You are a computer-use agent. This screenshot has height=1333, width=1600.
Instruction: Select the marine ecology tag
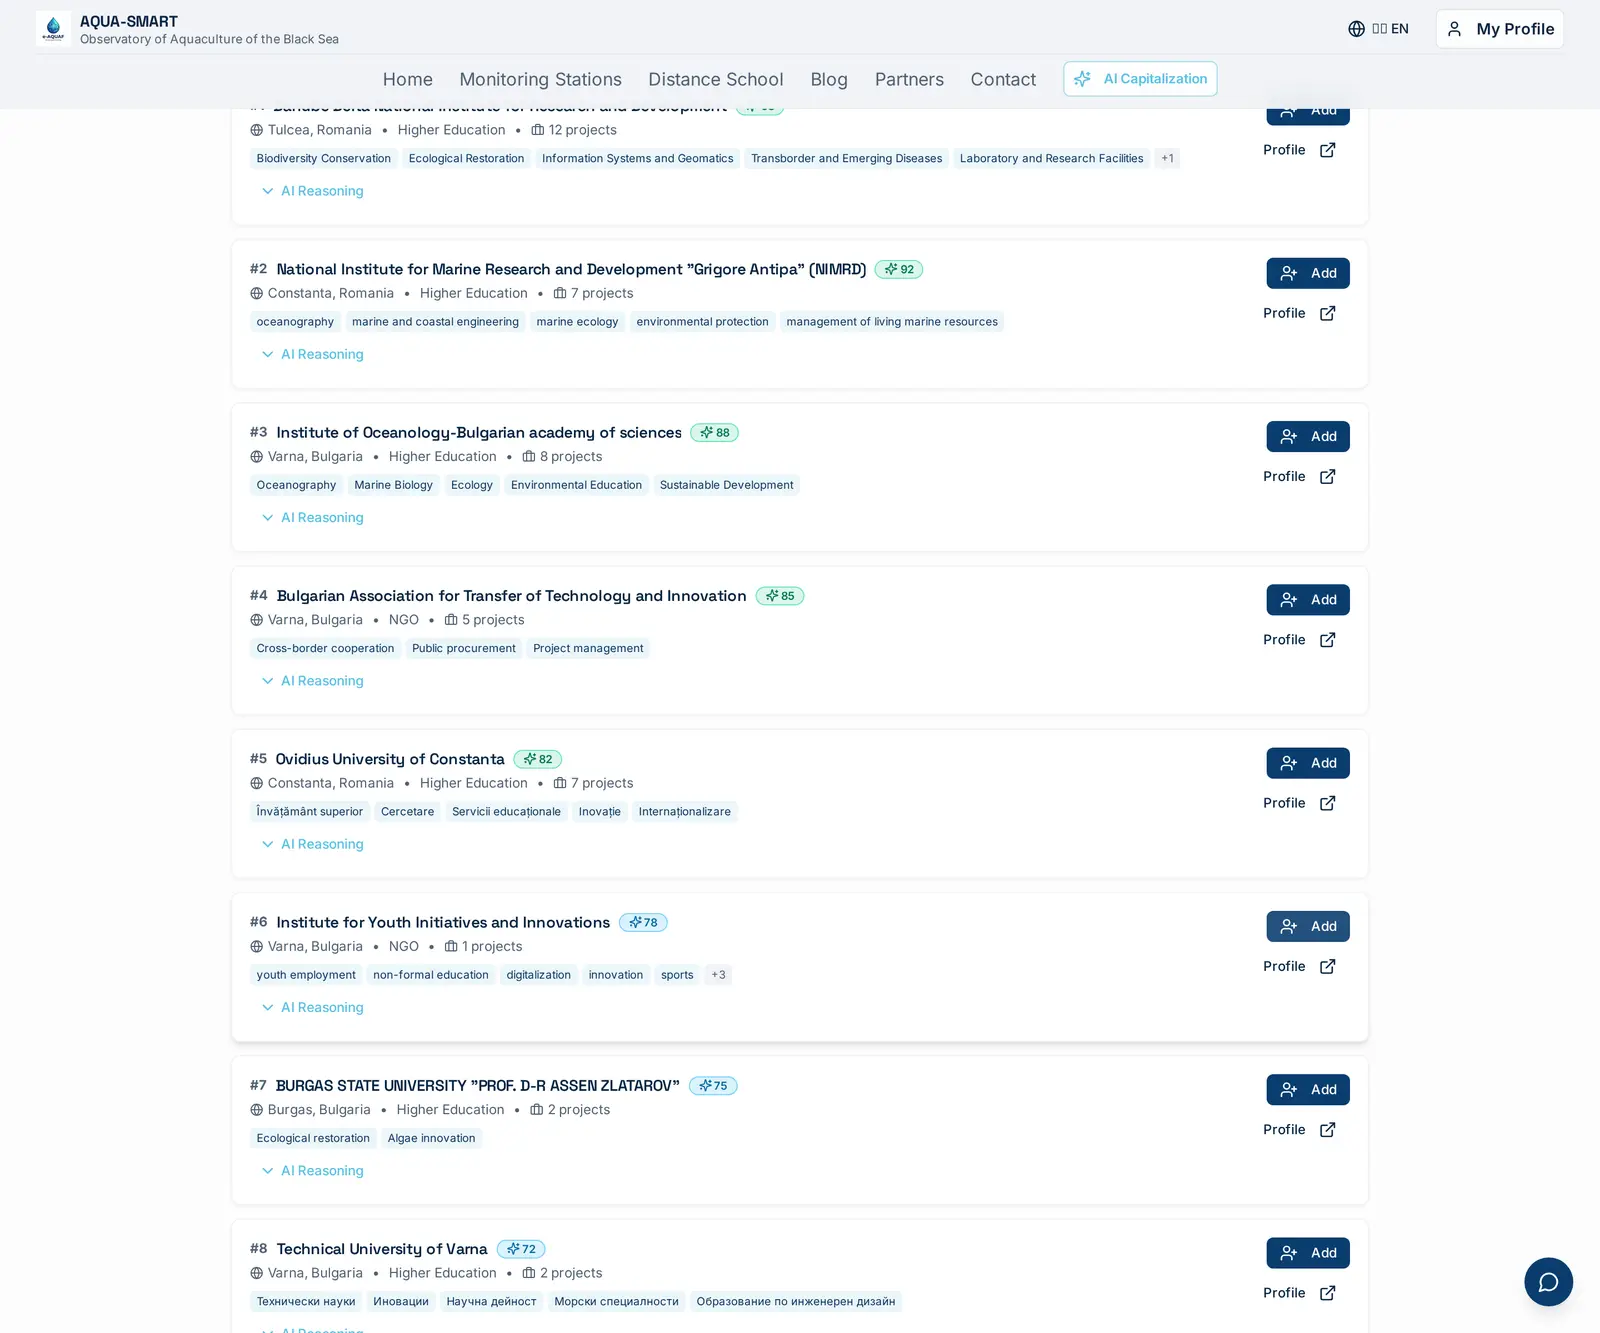[x=577, y=322]
